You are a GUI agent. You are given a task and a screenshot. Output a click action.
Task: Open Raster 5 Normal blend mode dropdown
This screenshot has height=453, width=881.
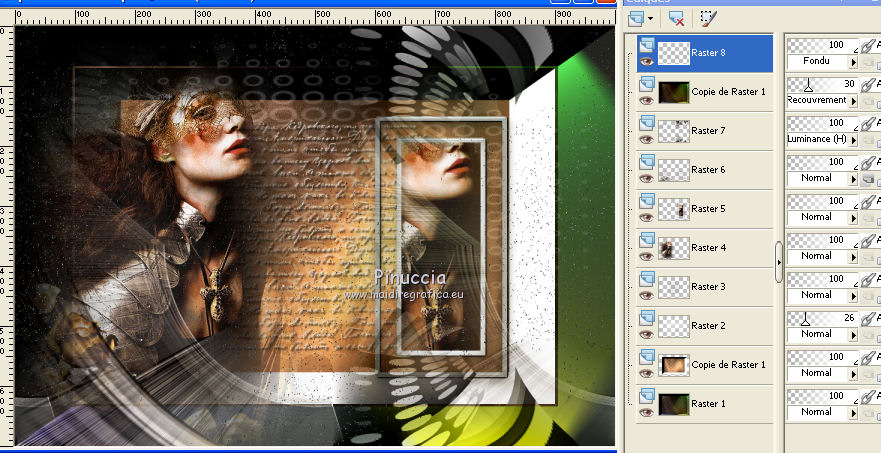pos(853,218)
